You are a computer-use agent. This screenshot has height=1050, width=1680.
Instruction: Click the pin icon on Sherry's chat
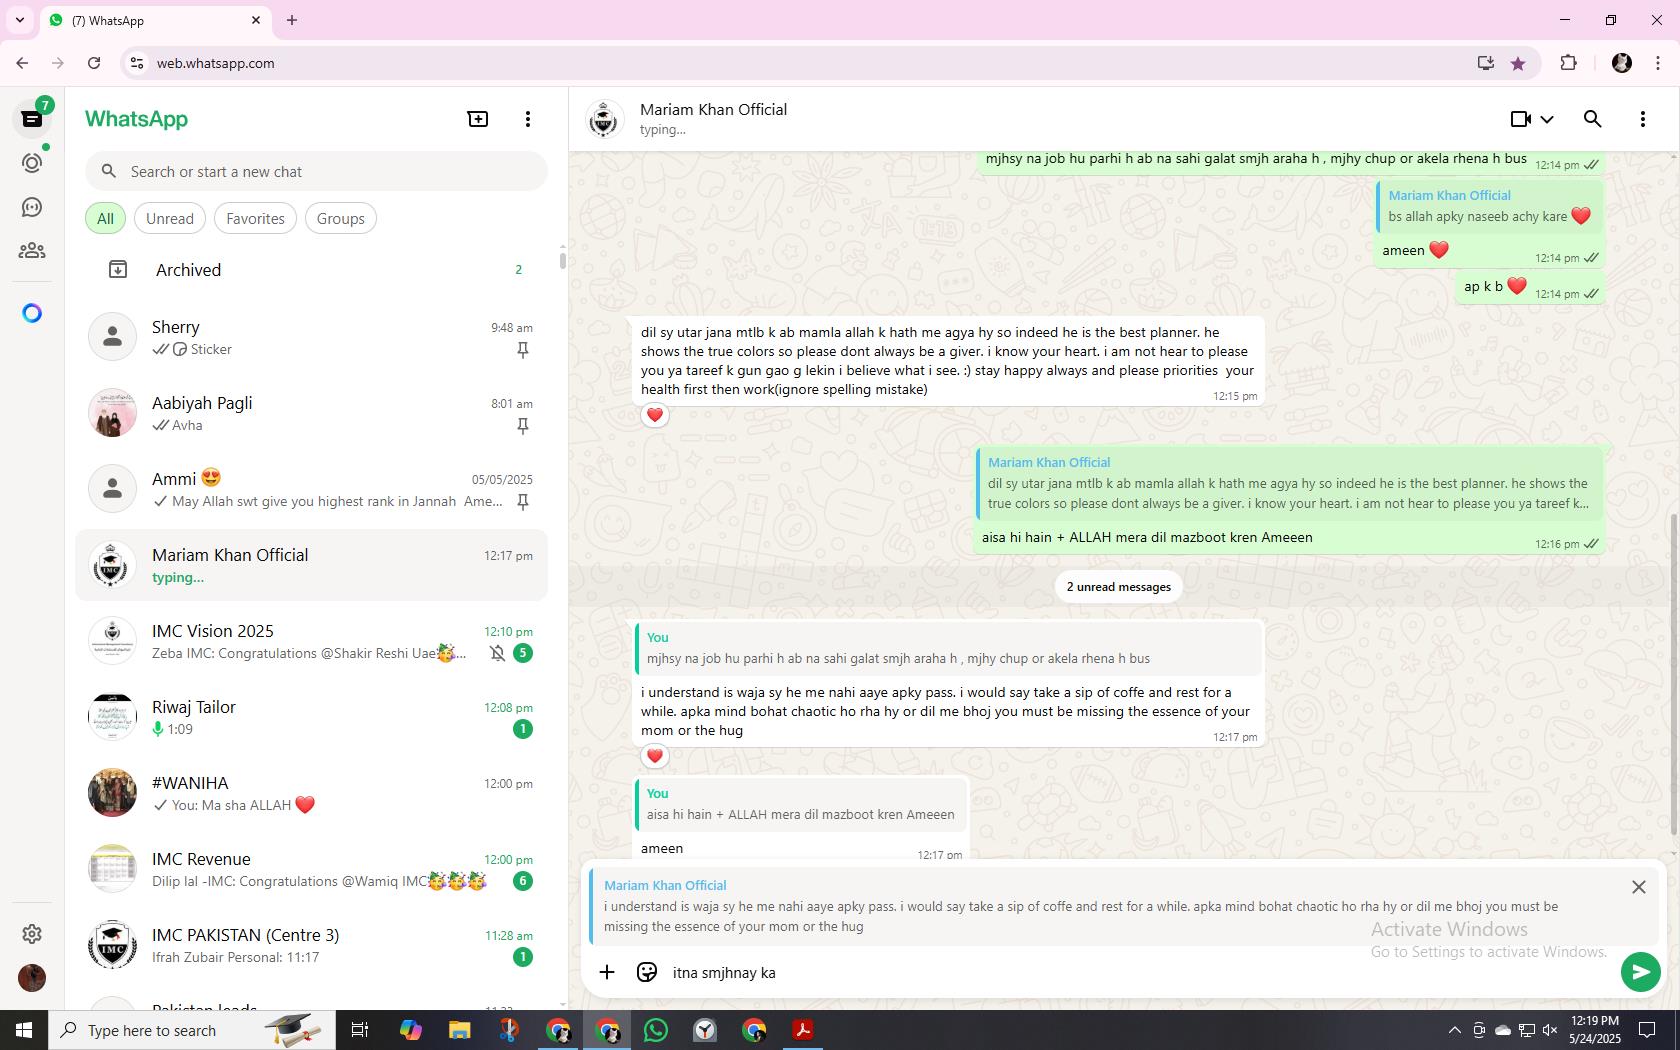point(522,349)
